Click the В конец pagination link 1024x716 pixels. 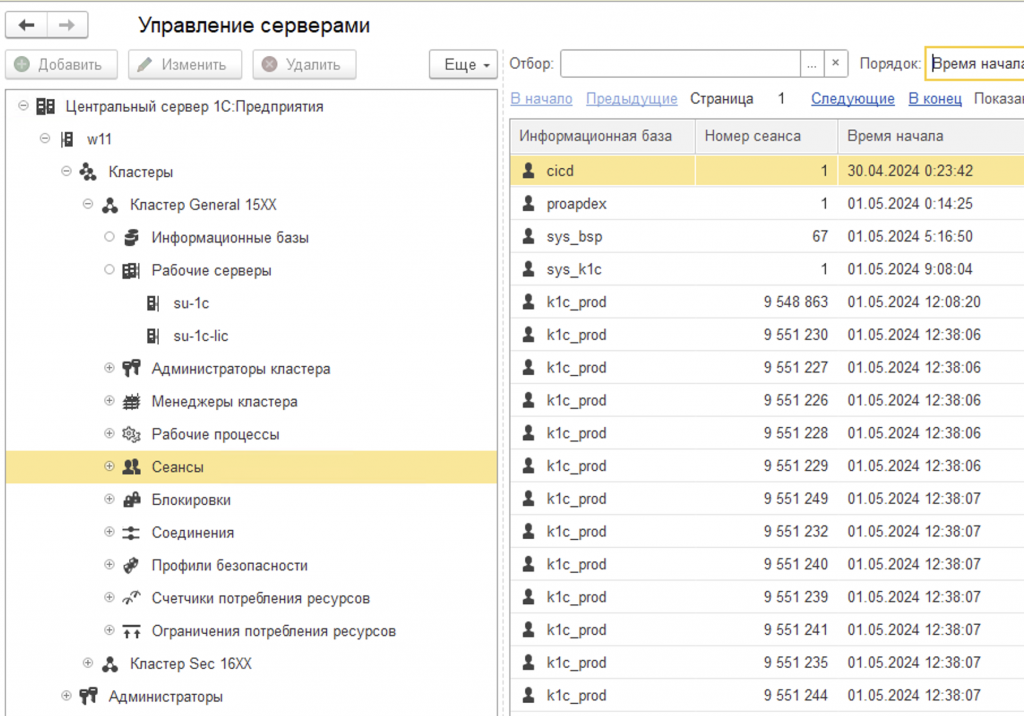point(934,99)
